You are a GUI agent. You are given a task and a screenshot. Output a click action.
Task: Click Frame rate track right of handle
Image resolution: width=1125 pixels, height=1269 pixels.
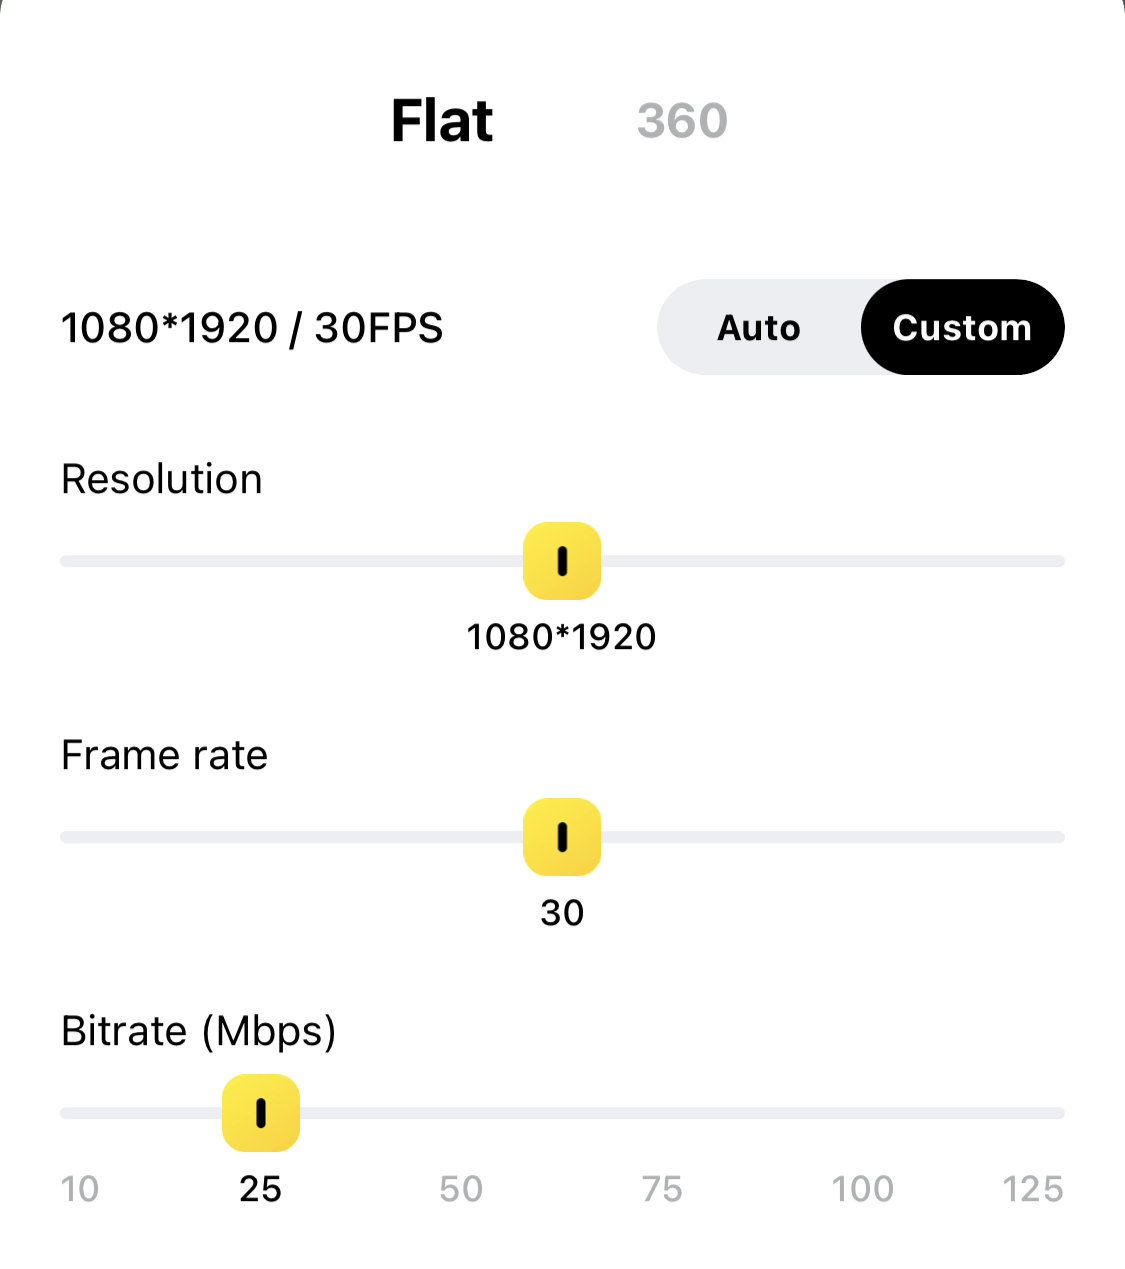click(x=833, y=837)
